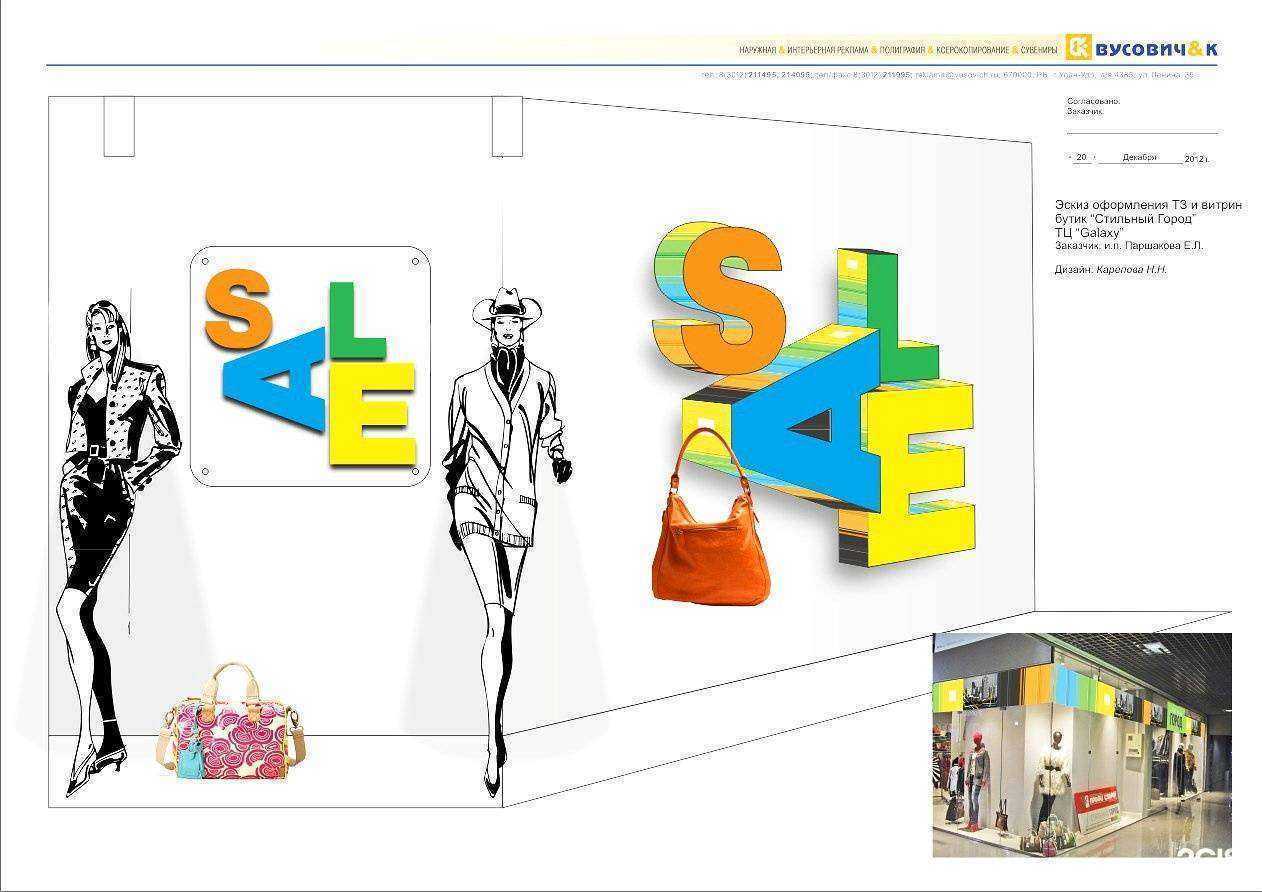Select the orange letter S on flat sign

pos(238,308)
